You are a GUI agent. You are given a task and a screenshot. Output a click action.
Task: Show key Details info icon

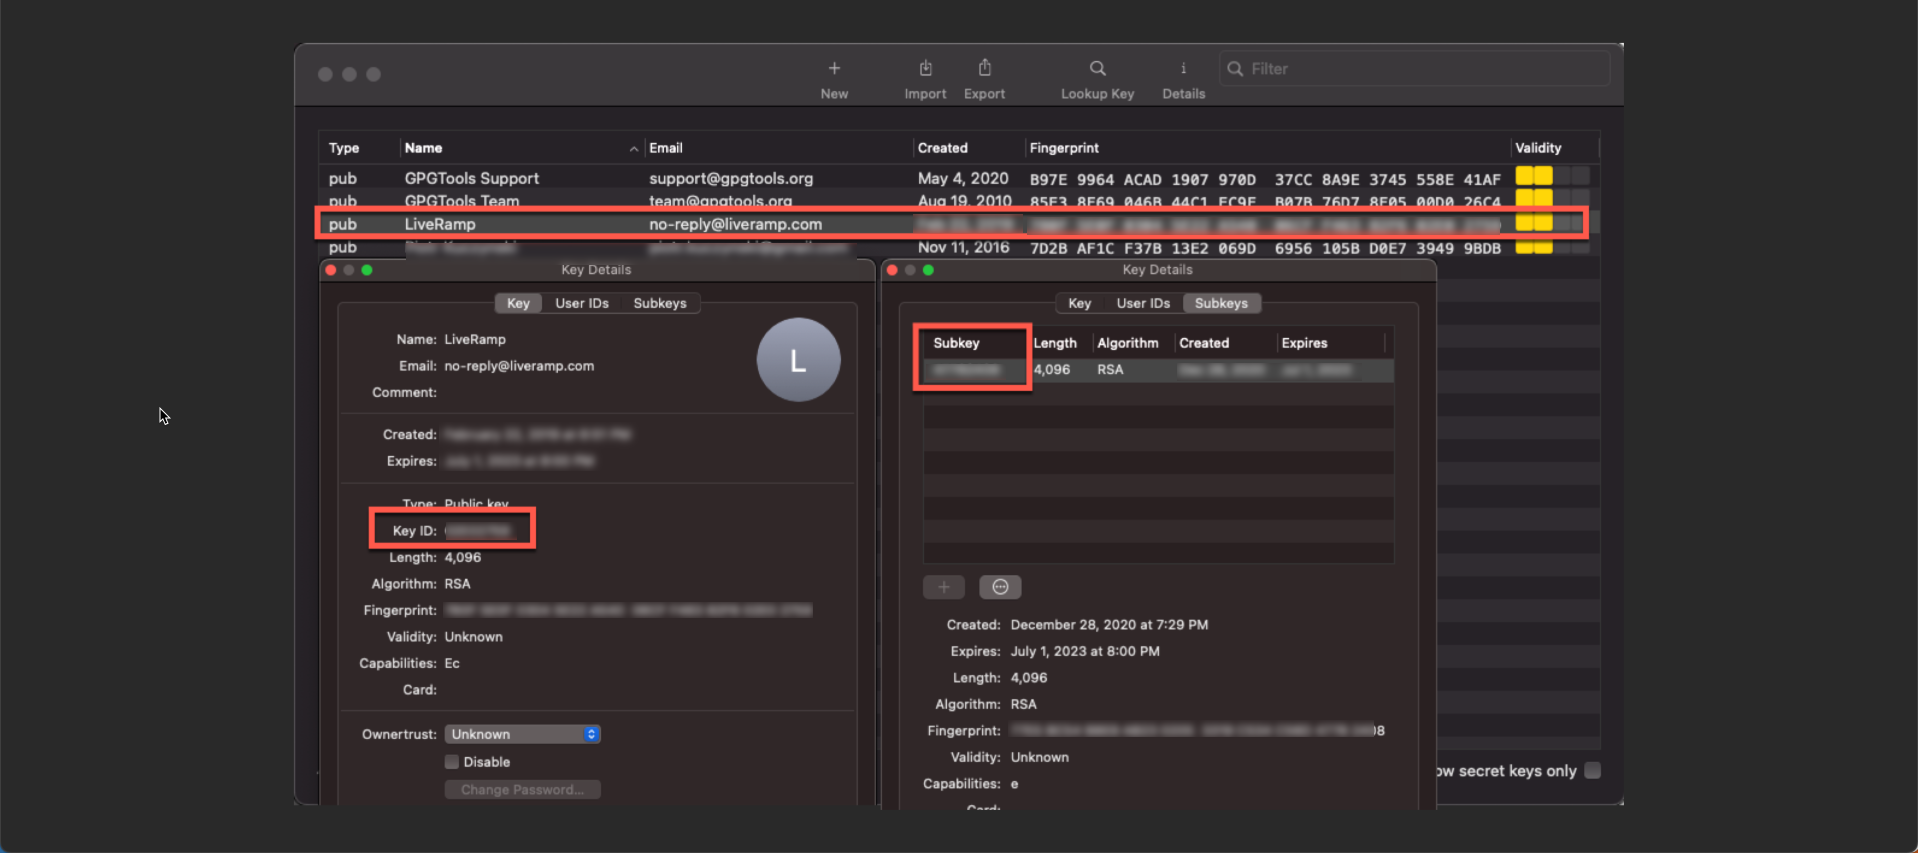click(1183, 80)
